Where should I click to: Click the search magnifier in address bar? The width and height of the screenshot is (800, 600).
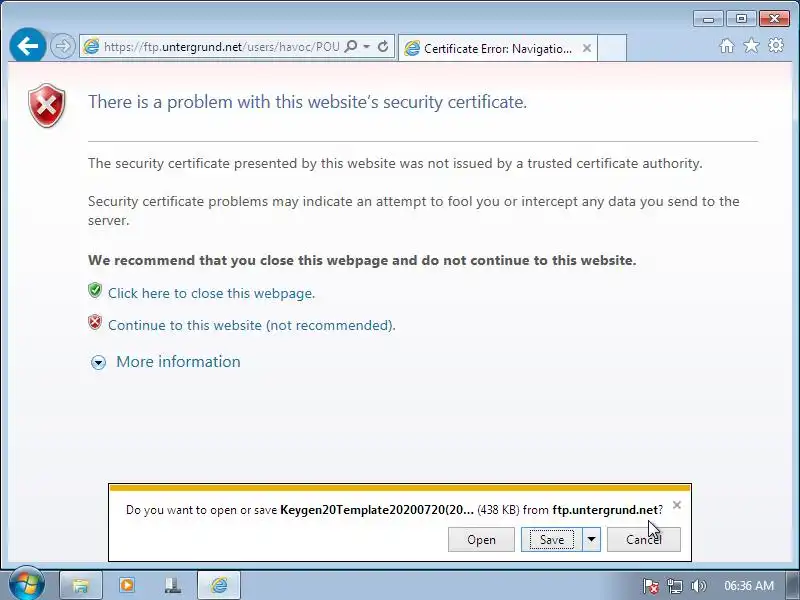coord(351,46)
